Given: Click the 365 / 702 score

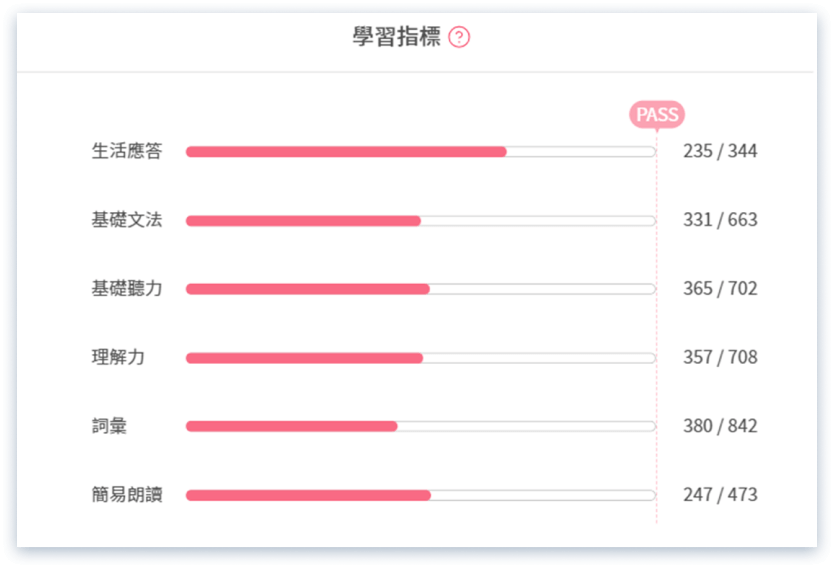Looking at the screenshot, I should 720,288.
